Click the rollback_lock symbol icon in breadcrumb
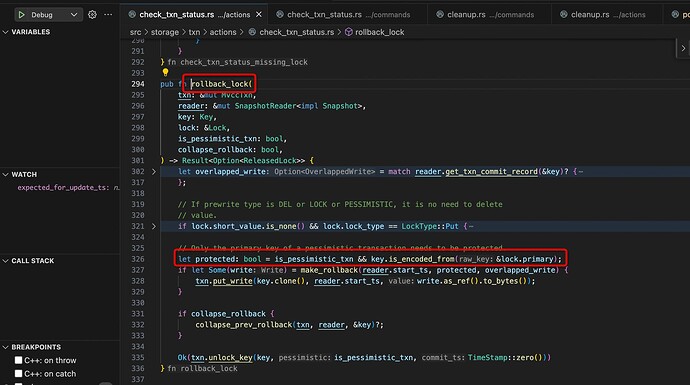690x385 pixels. click(349, 32)
